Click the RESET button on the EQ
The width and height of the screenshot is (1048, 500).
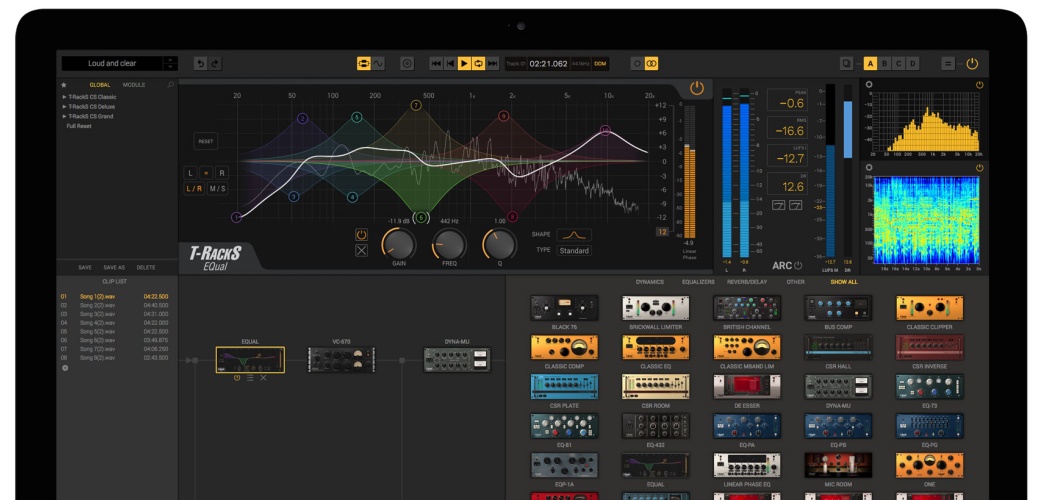tap(205, 142)
